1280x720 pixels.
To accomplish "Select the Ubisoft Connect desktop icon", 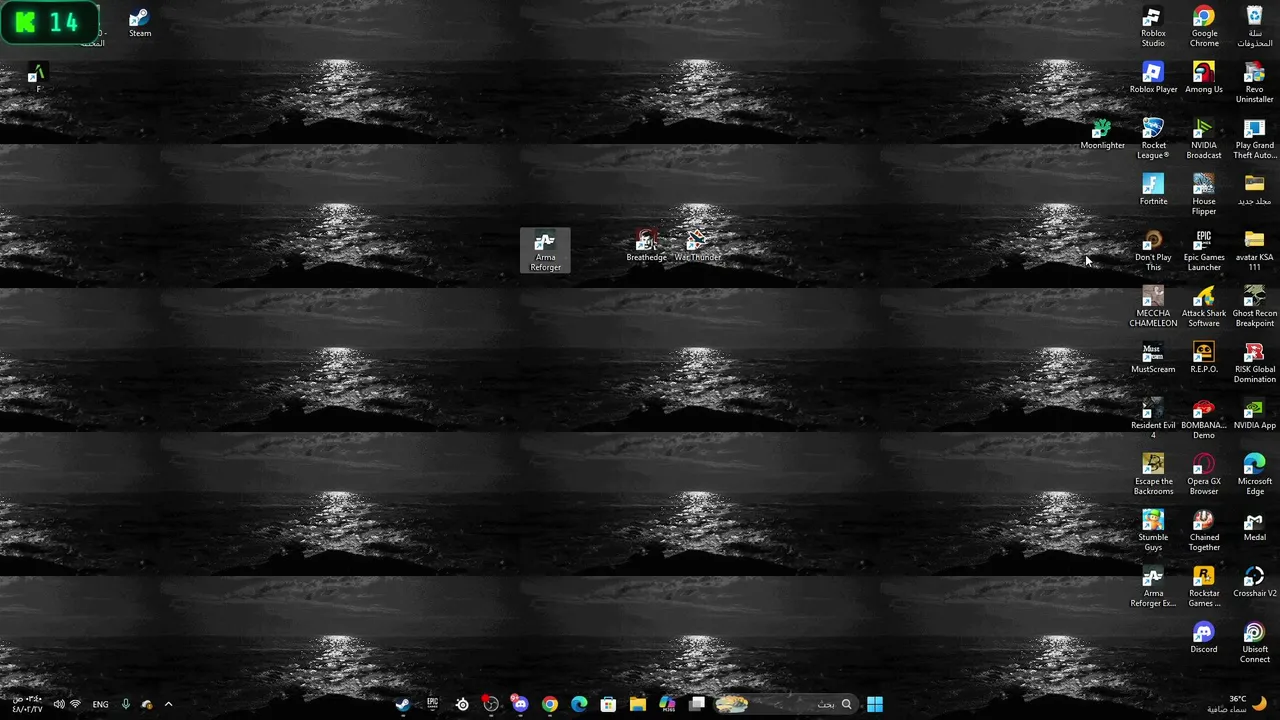I will [1254, 644].
